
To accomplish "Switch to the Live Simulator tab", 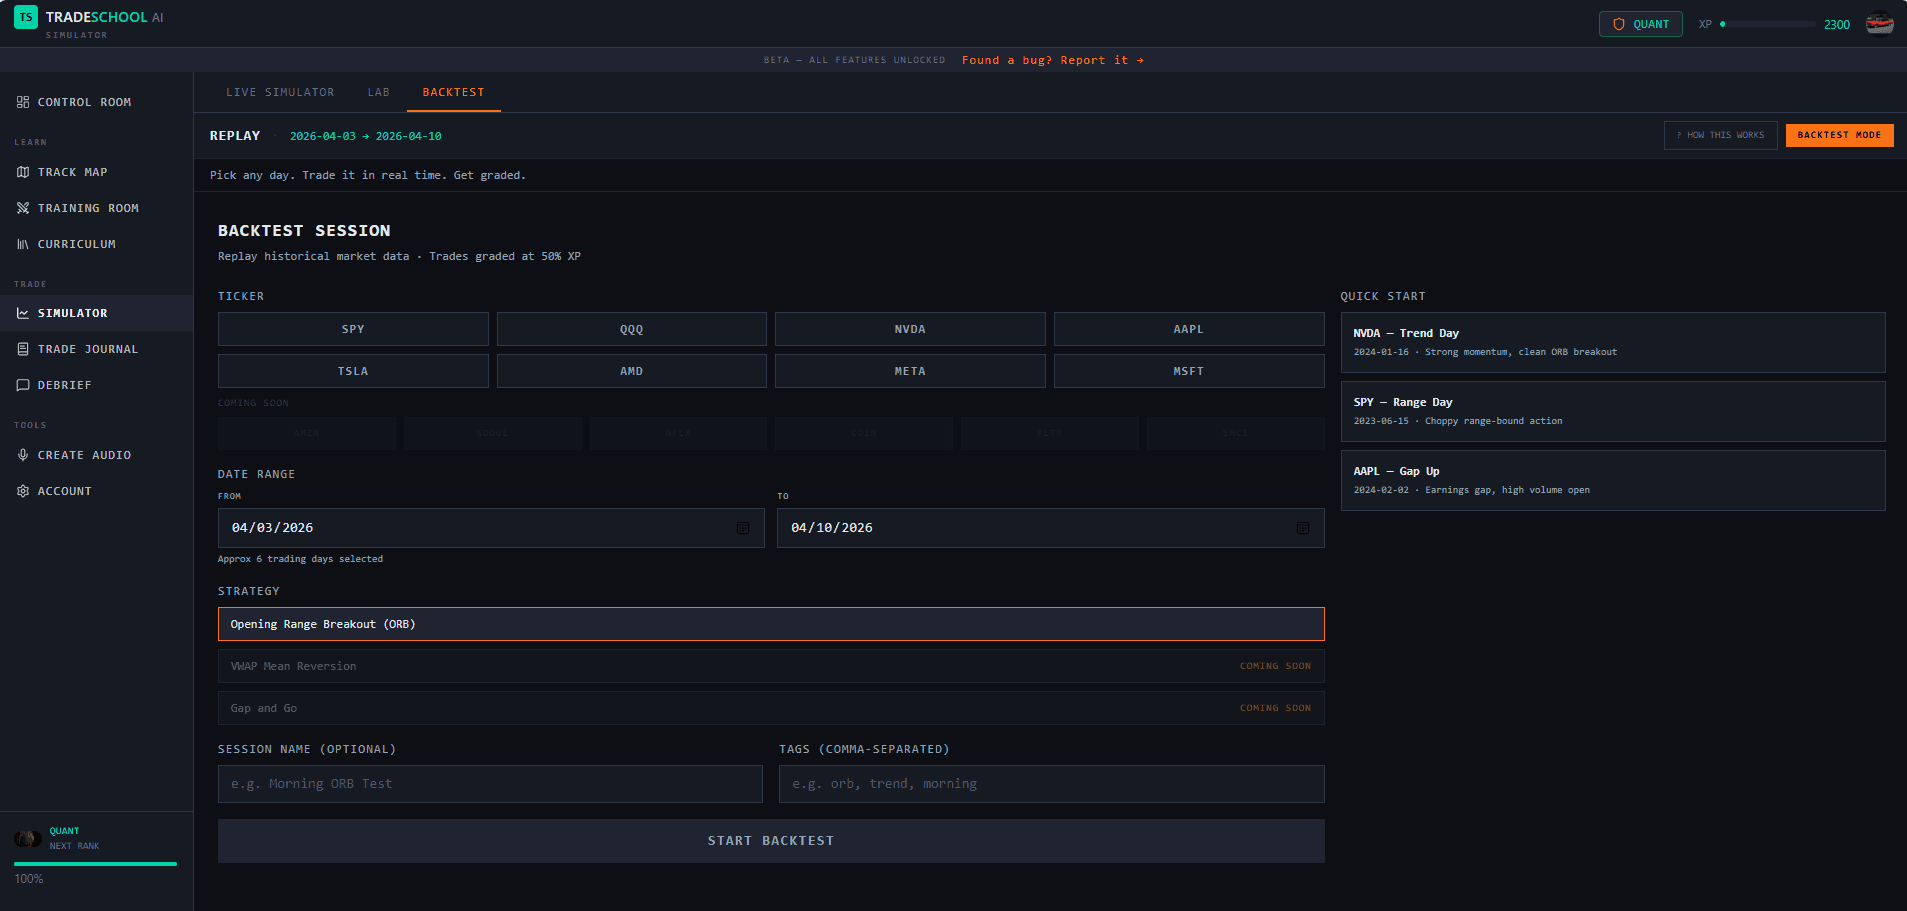I will coord(280,91).
